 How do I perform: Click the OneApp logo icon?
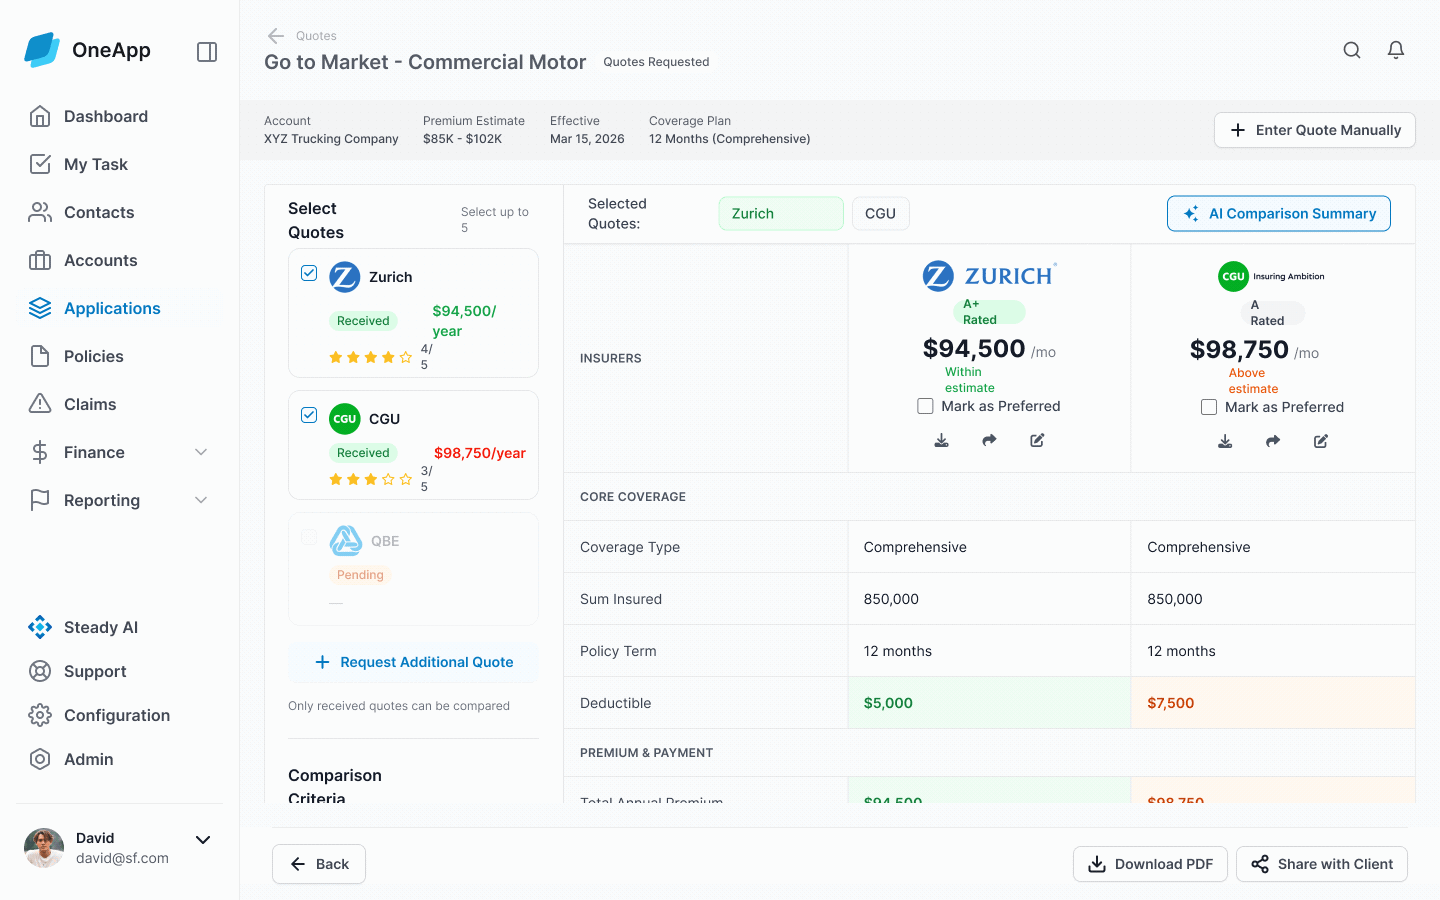[x=42, y=50]
